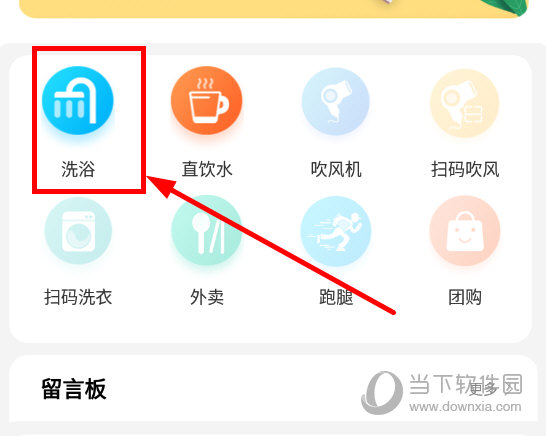Click the 扫码洗衣 text label
546x436 pixels.
pos(78,297)
